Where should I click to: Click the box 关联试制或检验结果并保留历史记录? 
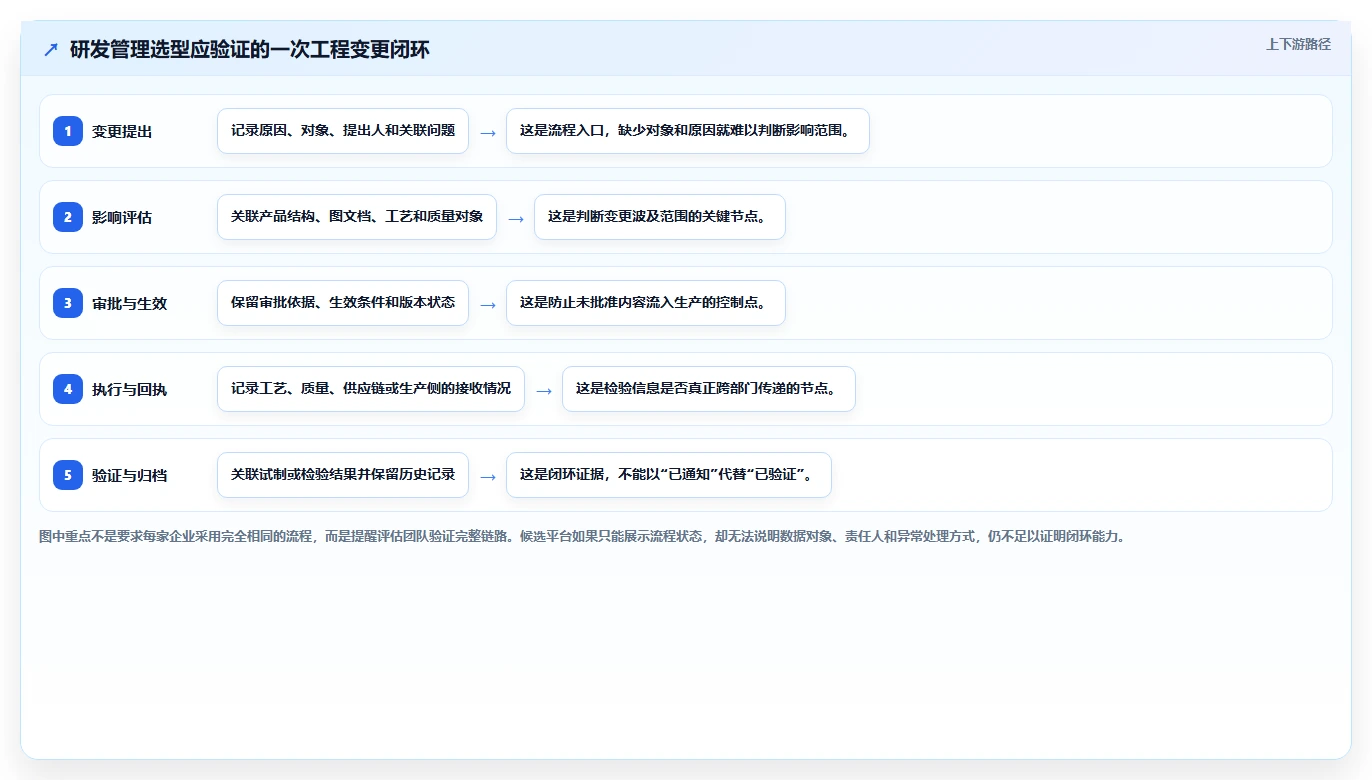(343, 475)
